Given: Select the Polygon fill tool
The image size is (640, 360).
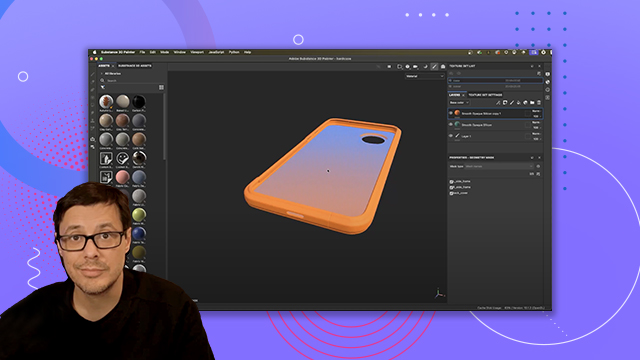Looking at the screenshot, I should tap(93, 98).
